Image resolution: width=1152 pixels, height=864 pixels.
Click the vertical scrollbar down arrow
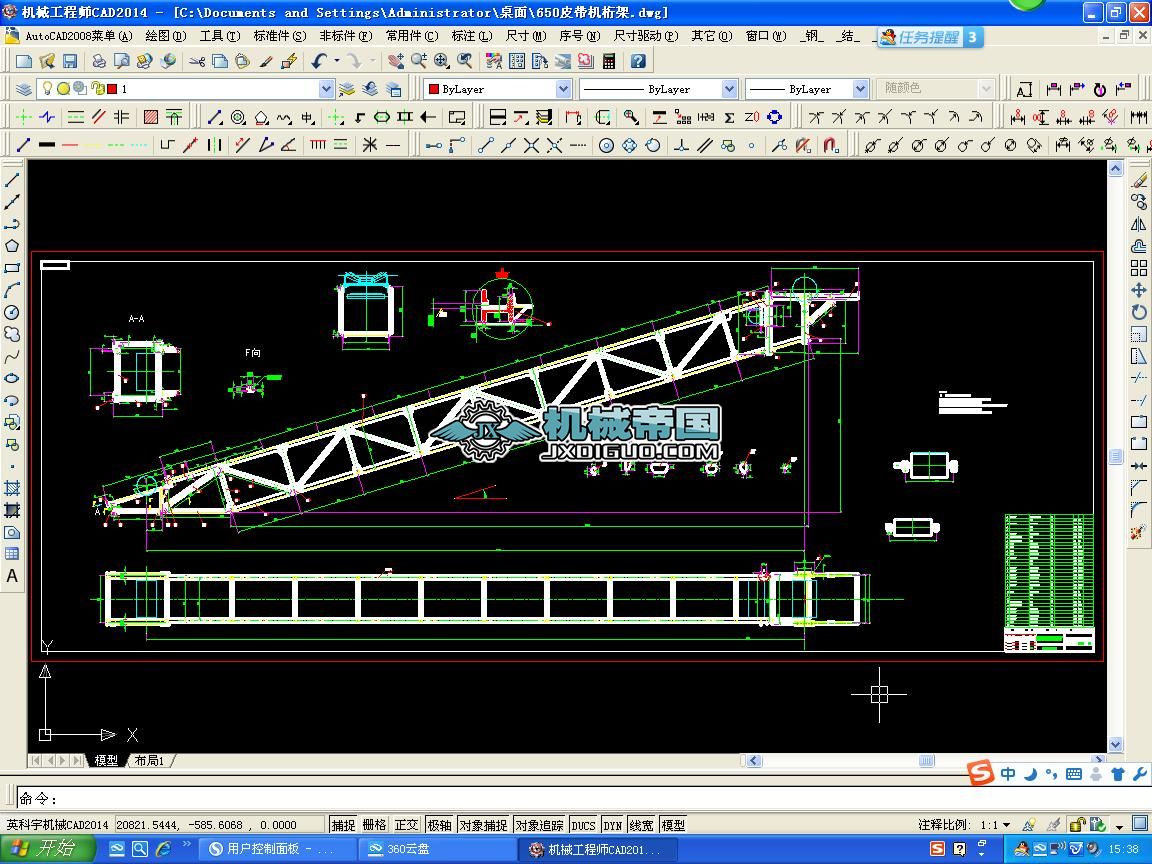click(x=1115, y=744)
